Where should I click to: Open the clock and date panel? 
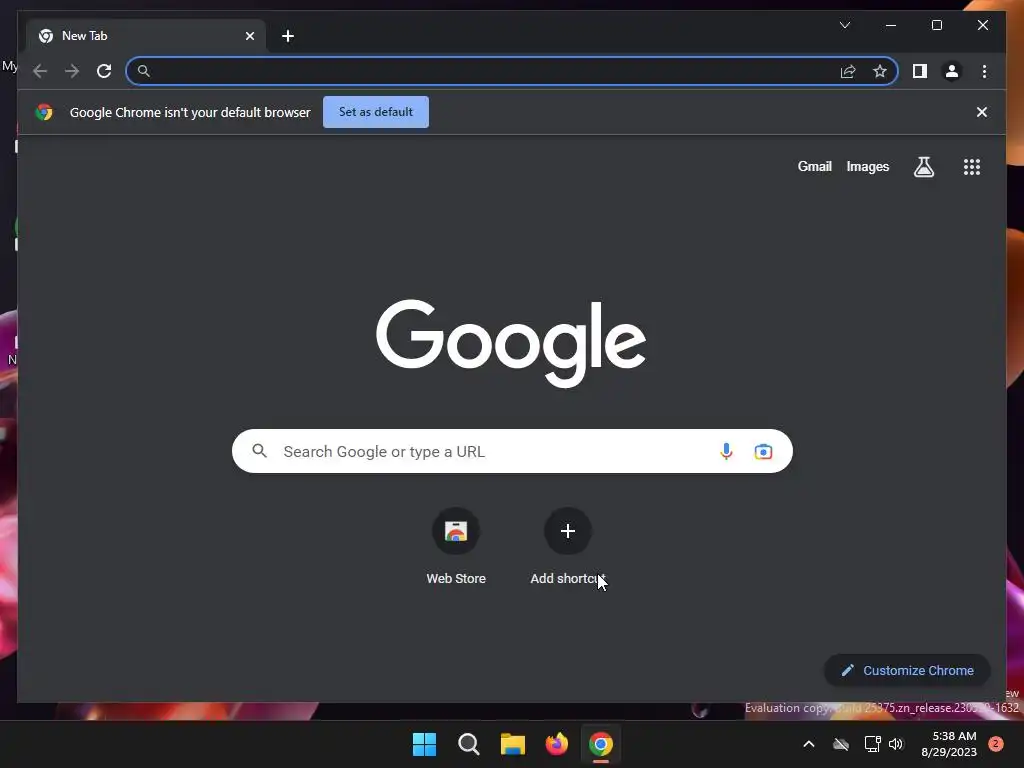(949, 744)
